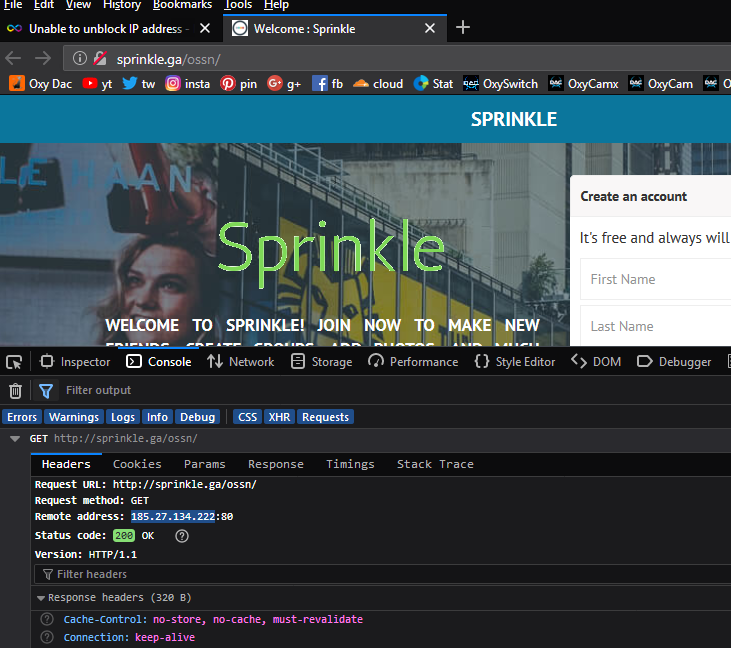This screenshot has width=731, height=648.
Task: Open the Cookies tab of the request
Action: pos(137,464)
